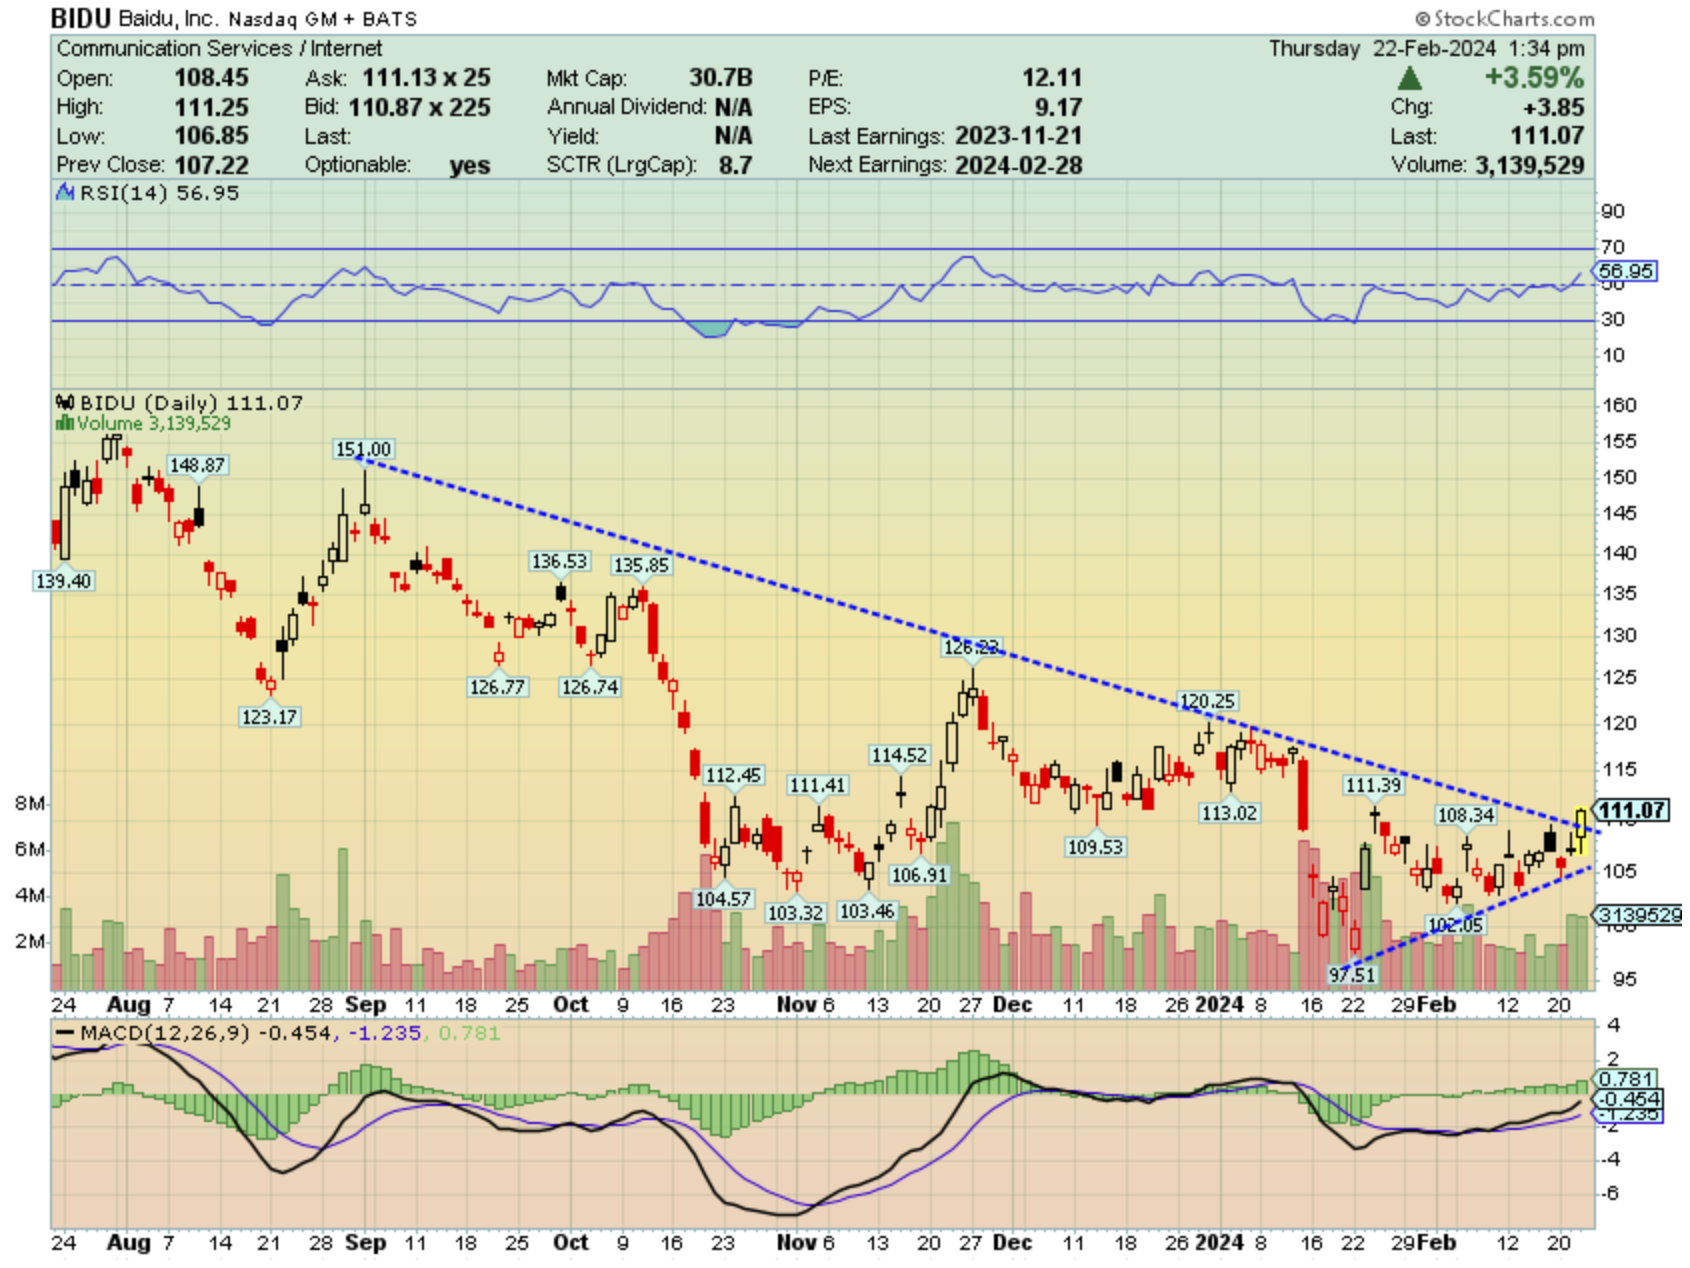Image resolution: width=1690 pixels, height=1268 pixels.
Task: Click the MACD histogram value tag 0.781
Action: [1626, 1079]
